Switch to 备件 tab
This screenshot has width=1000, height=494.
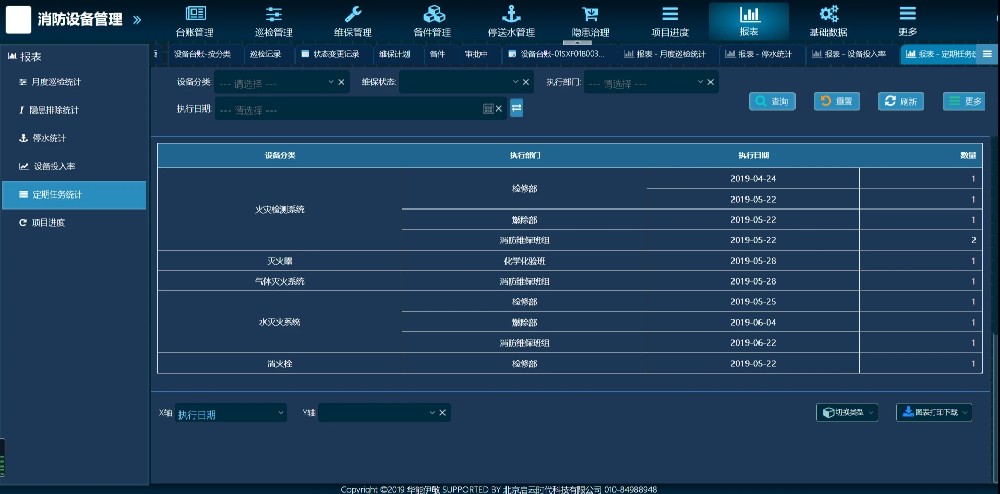pos(438,54)
